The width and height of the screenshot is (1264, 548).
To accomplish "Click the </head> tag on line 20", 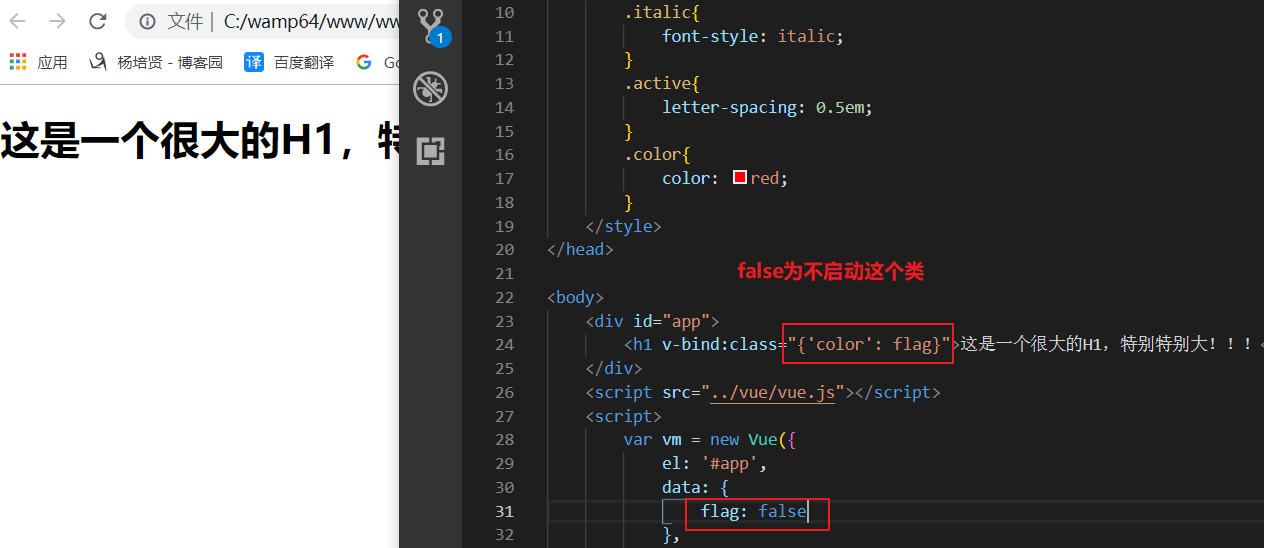I will coord(581,249).
